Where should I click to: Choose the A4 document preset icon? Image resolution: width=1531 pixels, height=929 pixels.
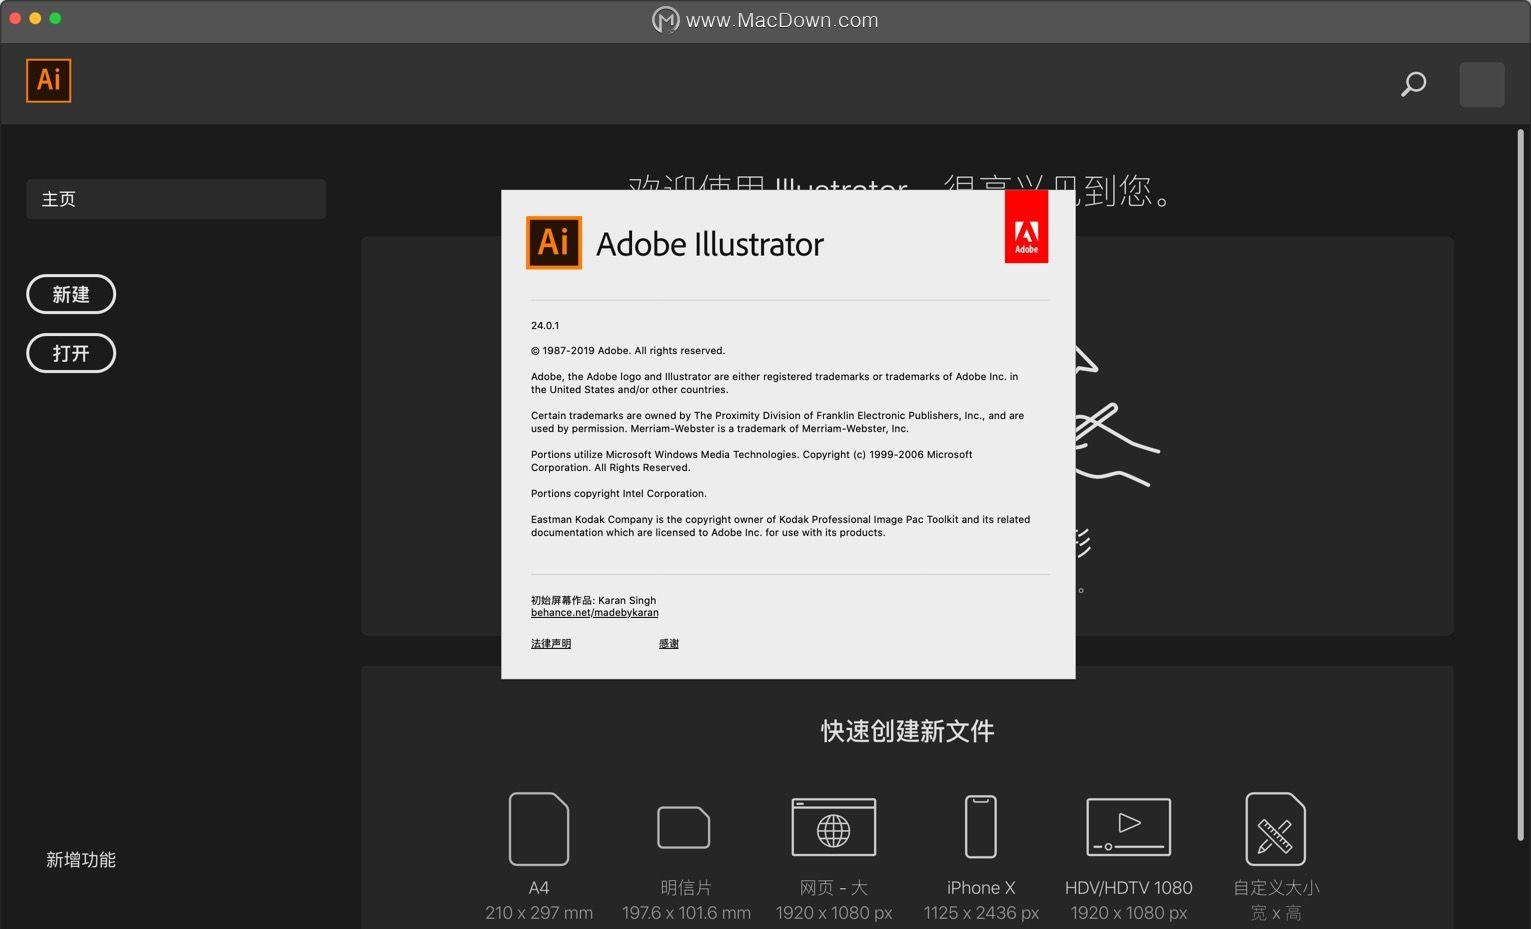pos(539,829)
